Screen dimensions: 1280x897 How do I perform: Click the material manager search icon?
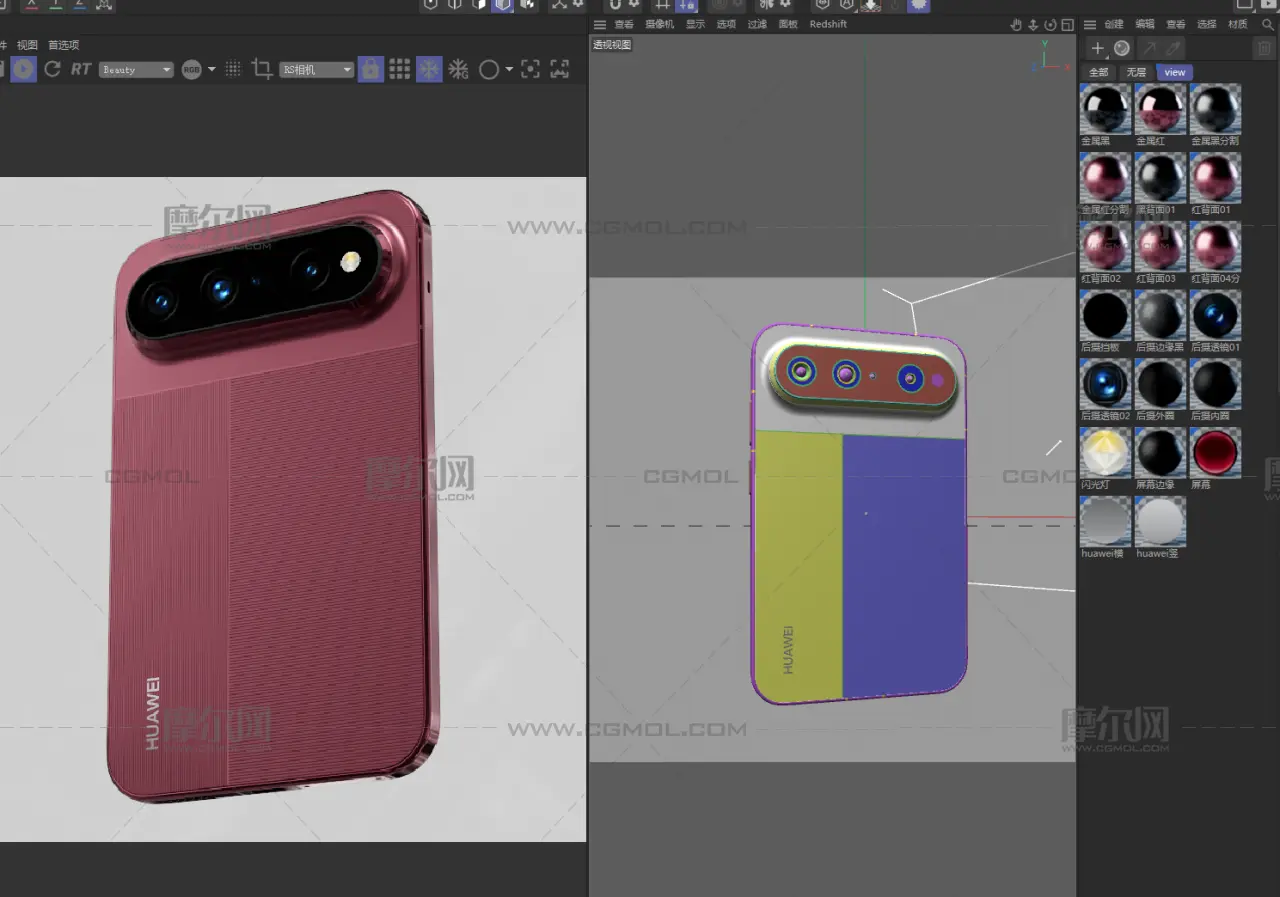coord(1269,24)
